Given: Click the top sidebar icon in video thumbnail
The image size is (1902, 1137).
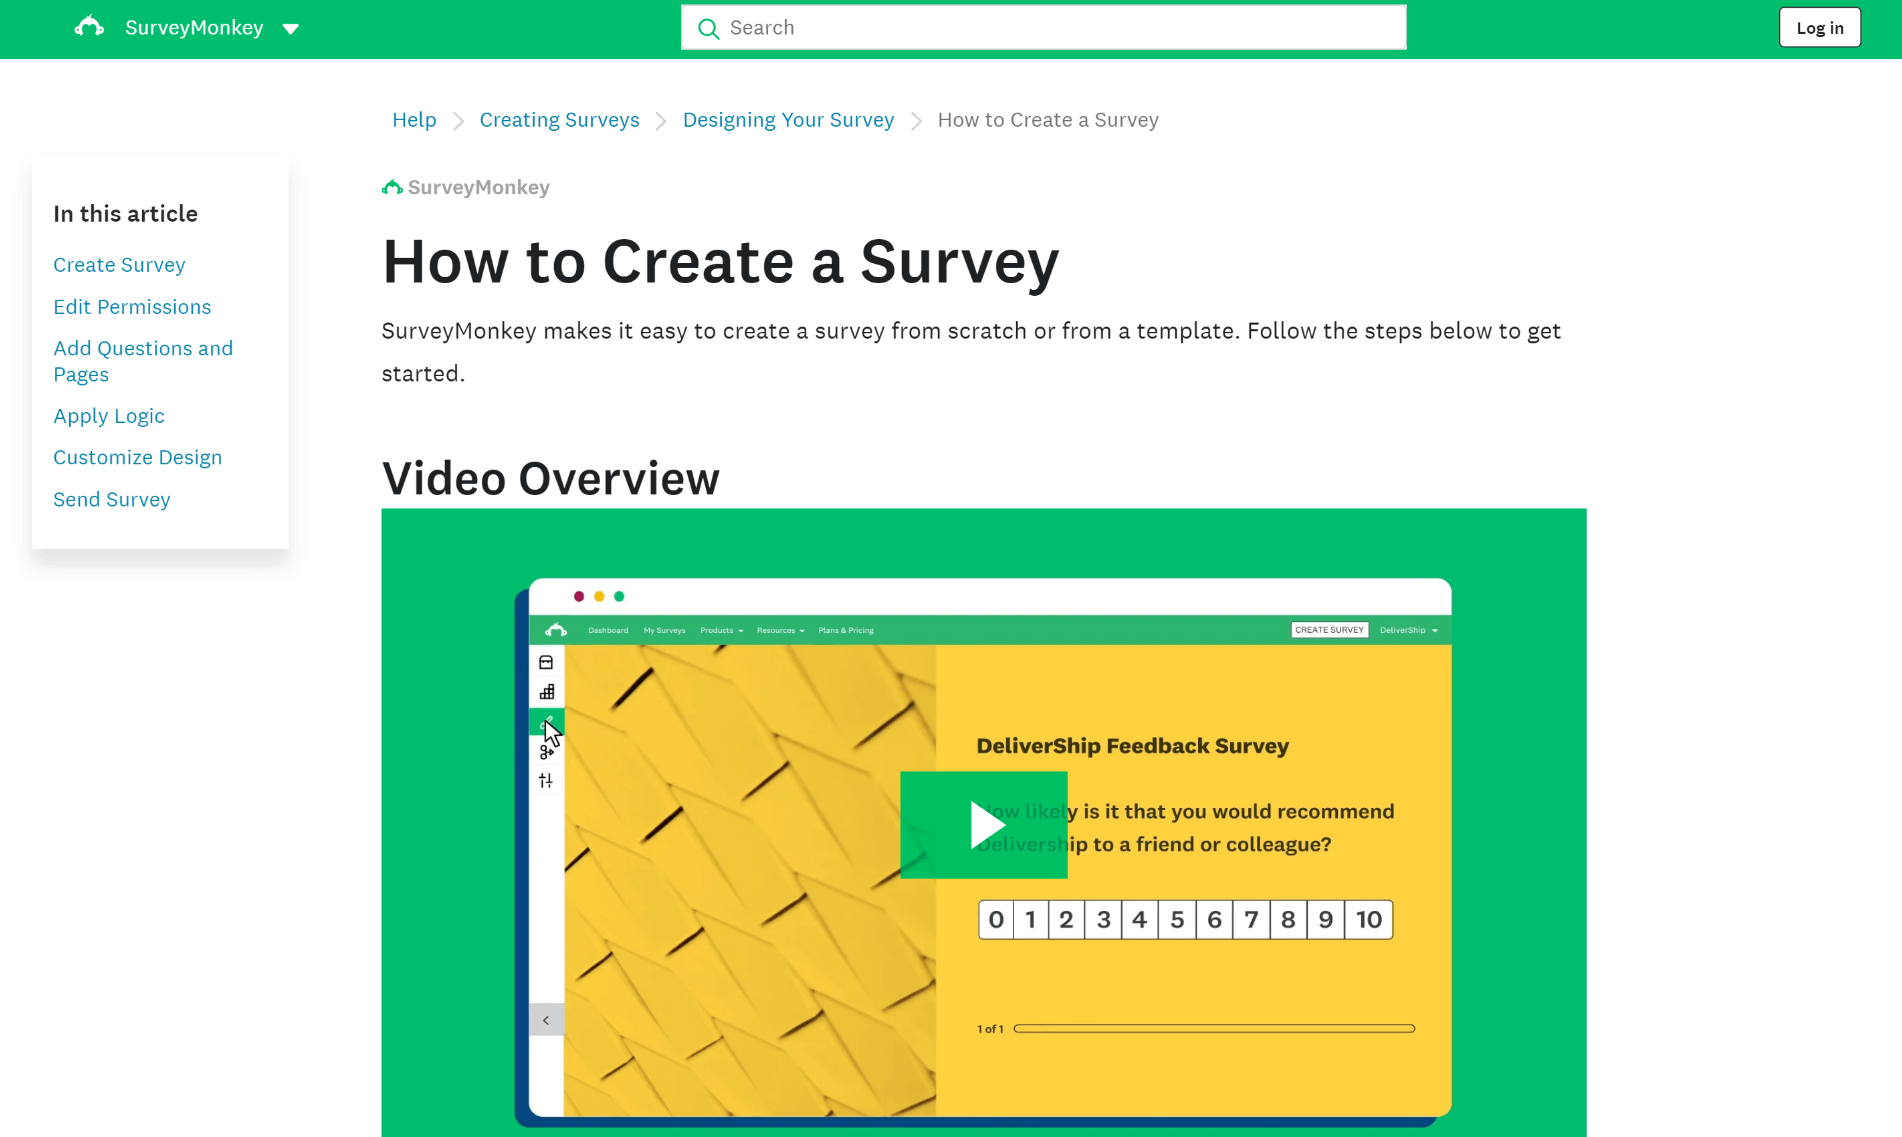Looking at the screenshot, I should (546, 662).
